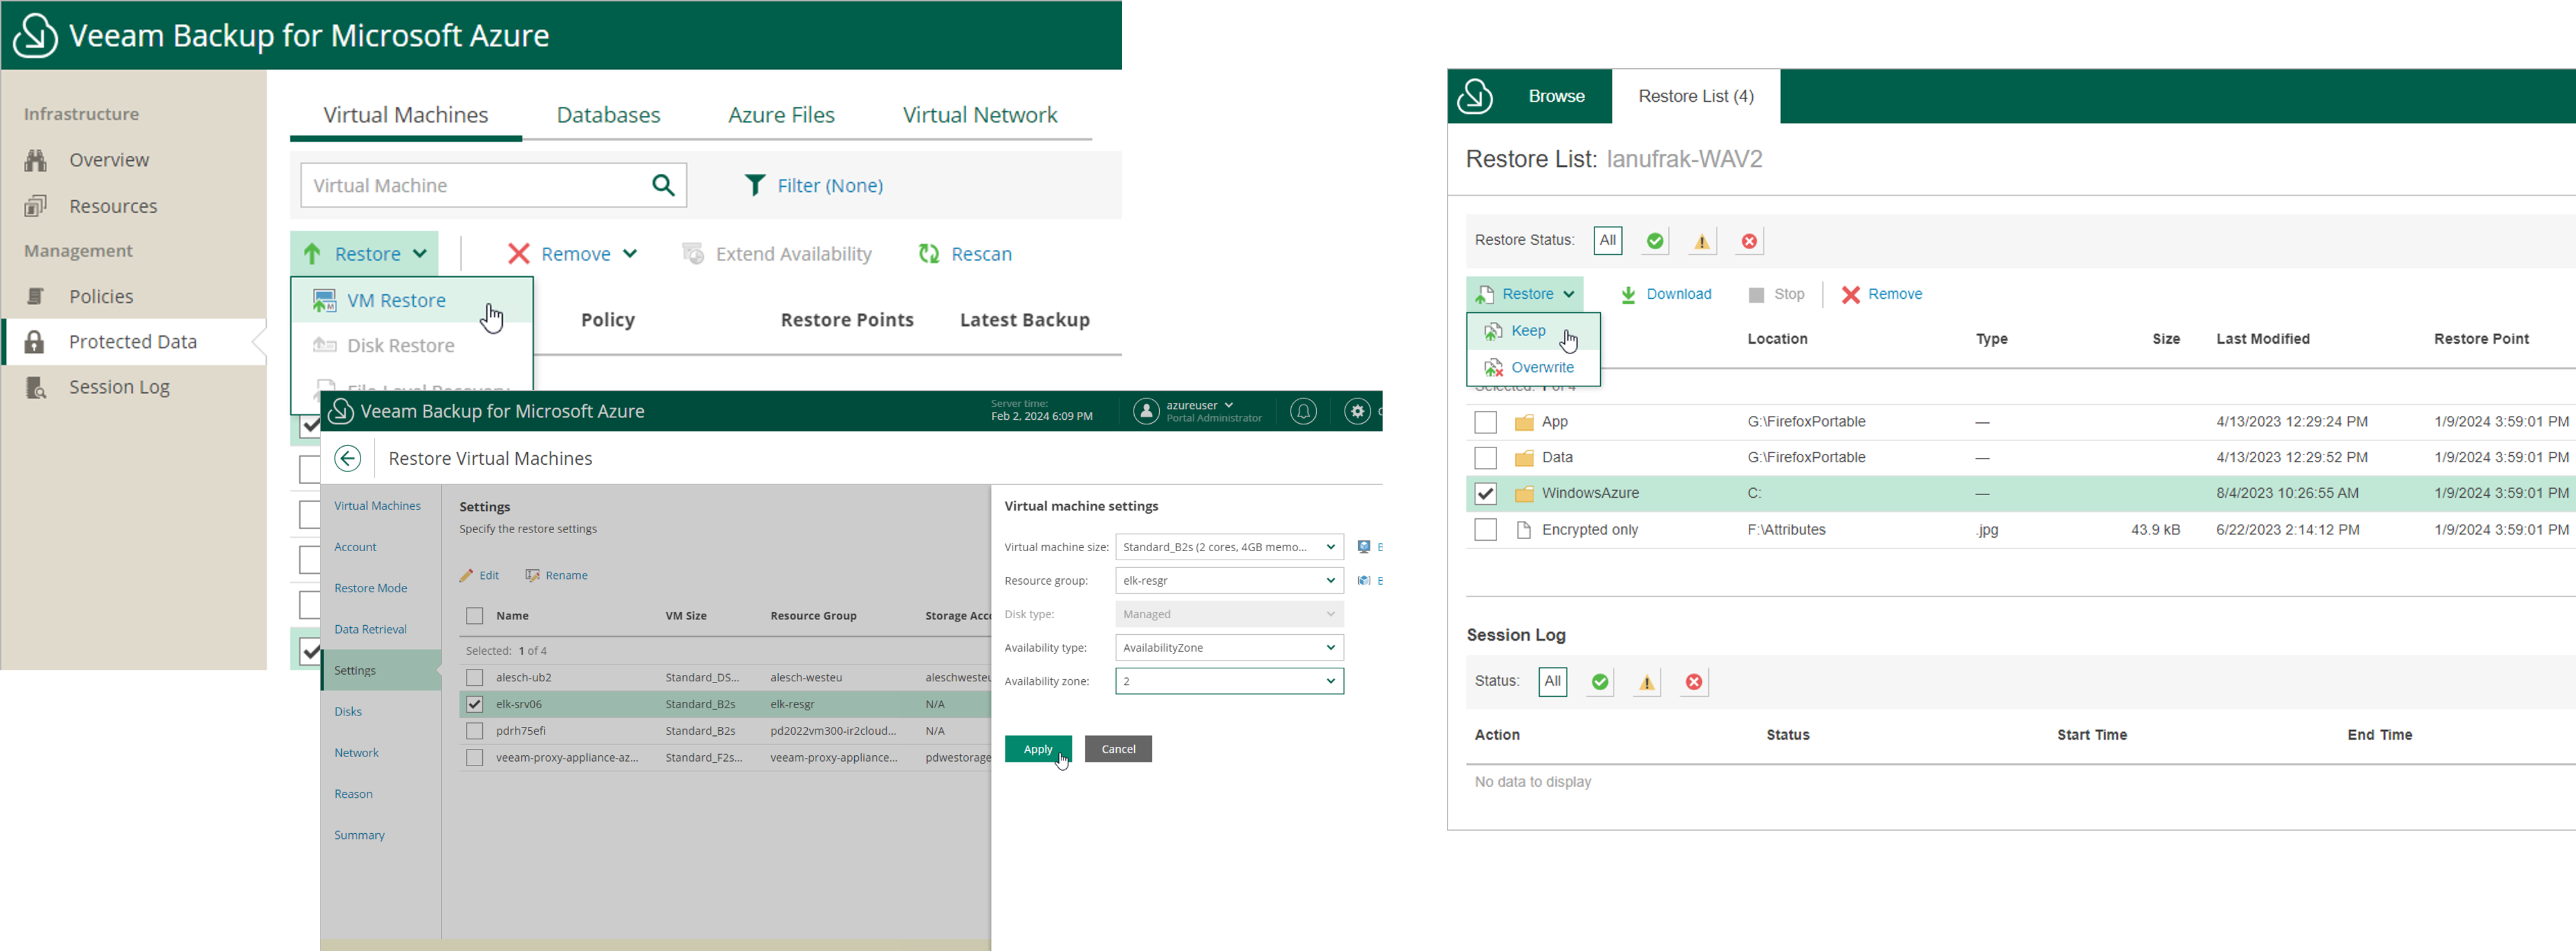Open the settings gear in the wizard header
The height and width of the screenshot is (951, 2576).
[x=1357, y=411]
